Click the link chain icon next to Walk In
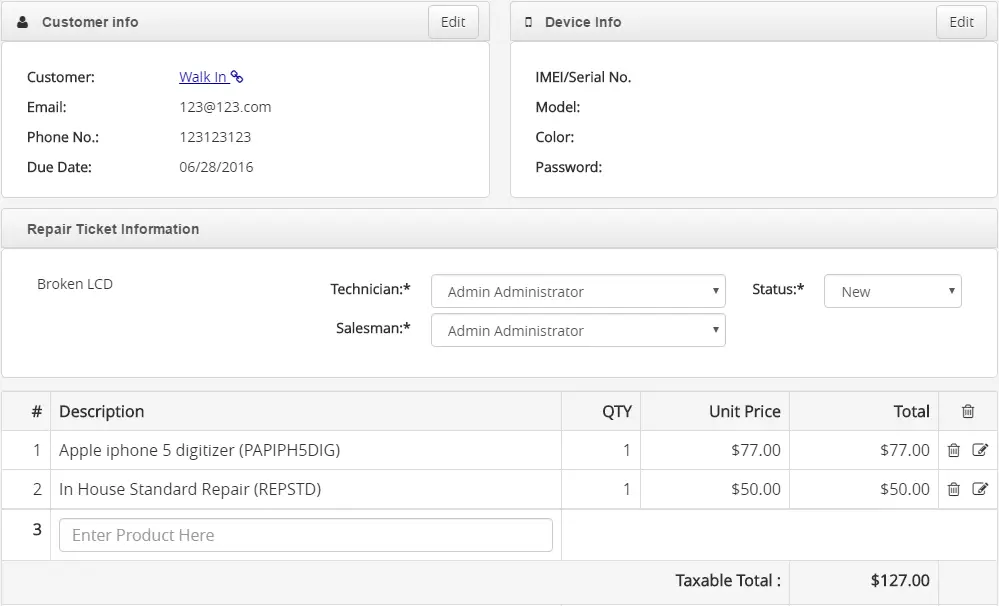 [x=237, y=76]
